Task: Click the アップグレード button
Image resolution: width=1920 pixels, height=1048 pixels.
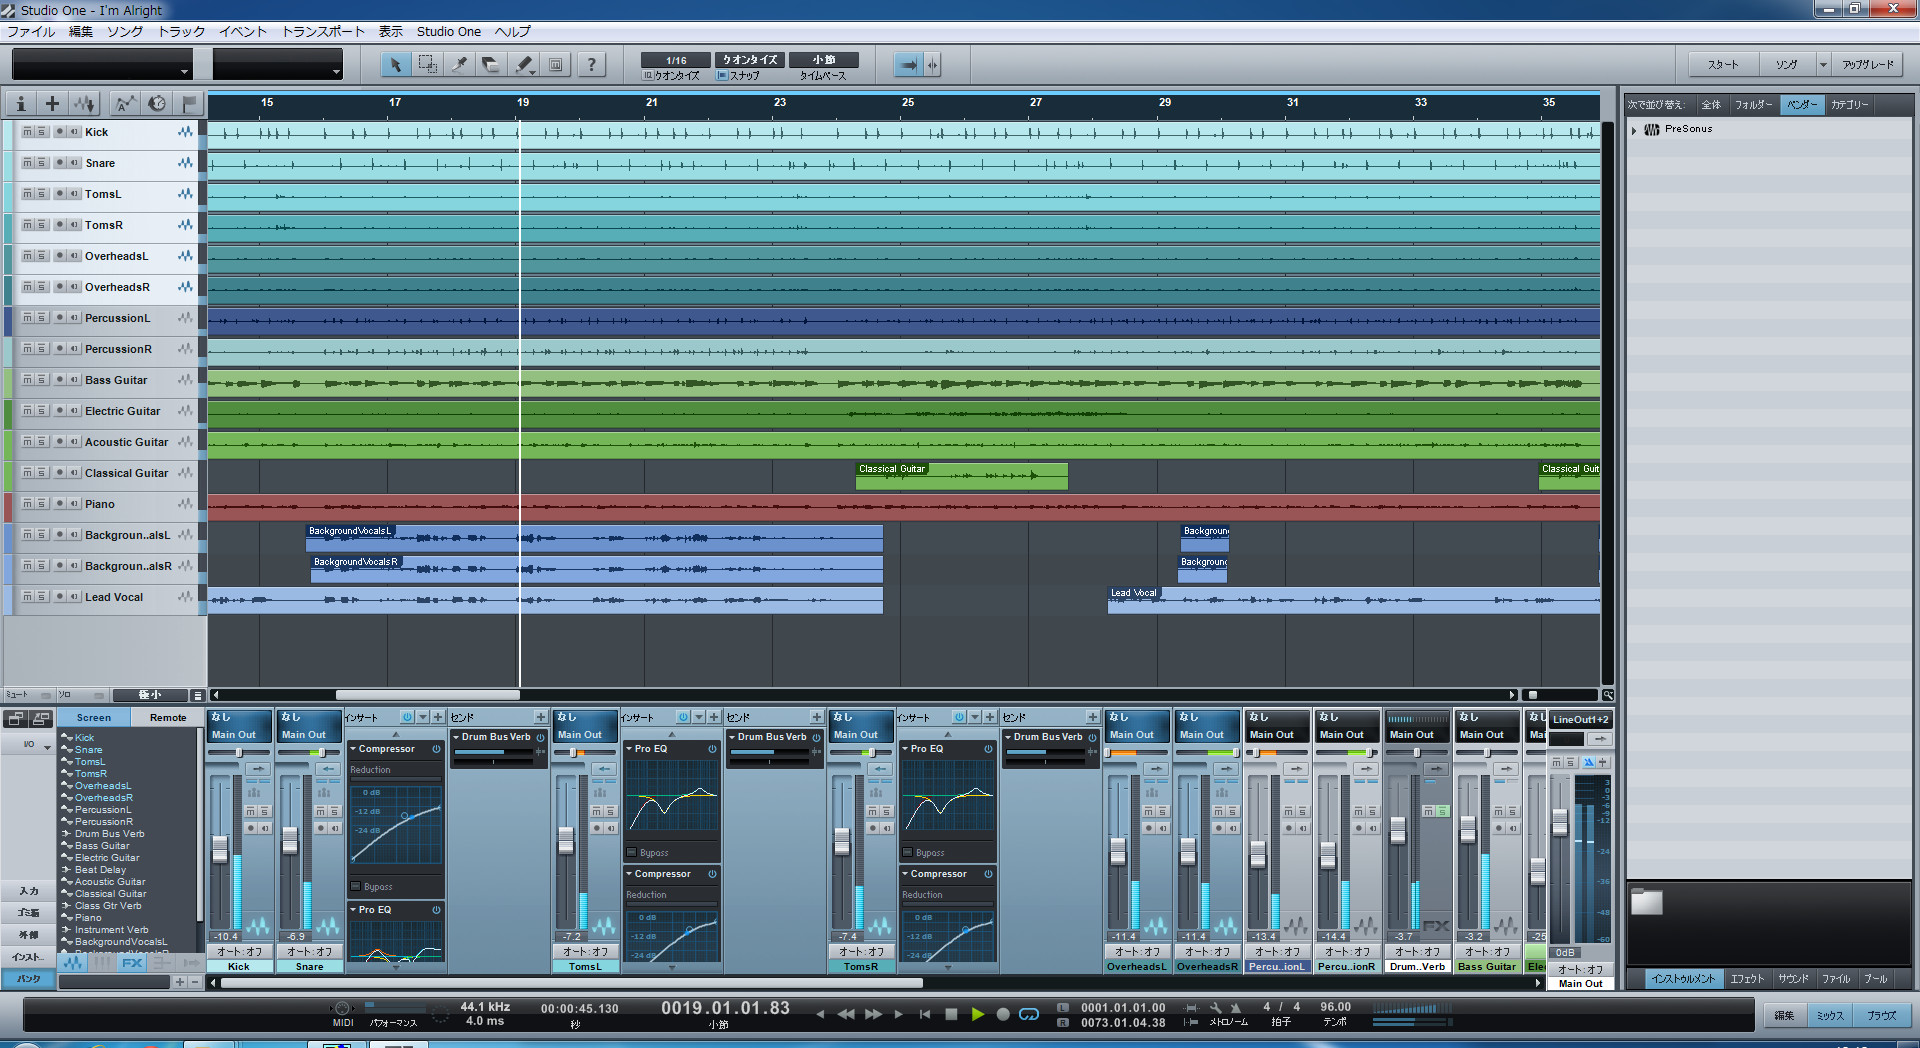Action: tap(1868, 65)
